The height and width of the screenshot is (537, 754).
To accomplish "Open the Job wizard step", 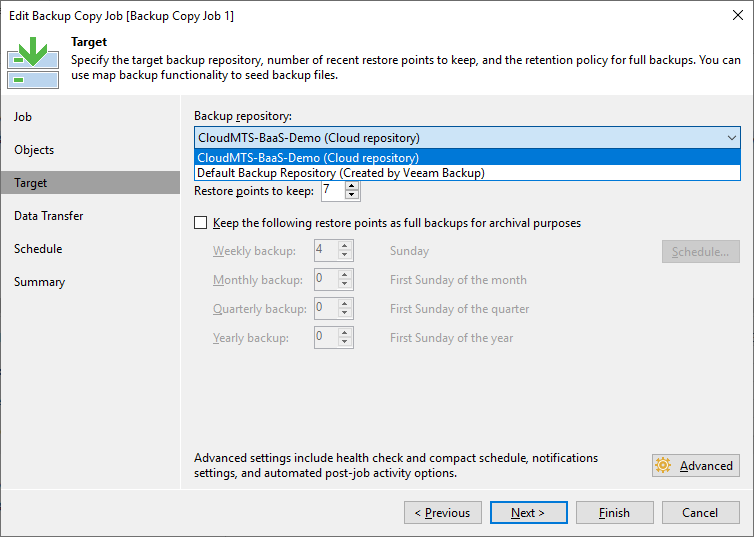I will pyautogui.click(x=23, y=117).
